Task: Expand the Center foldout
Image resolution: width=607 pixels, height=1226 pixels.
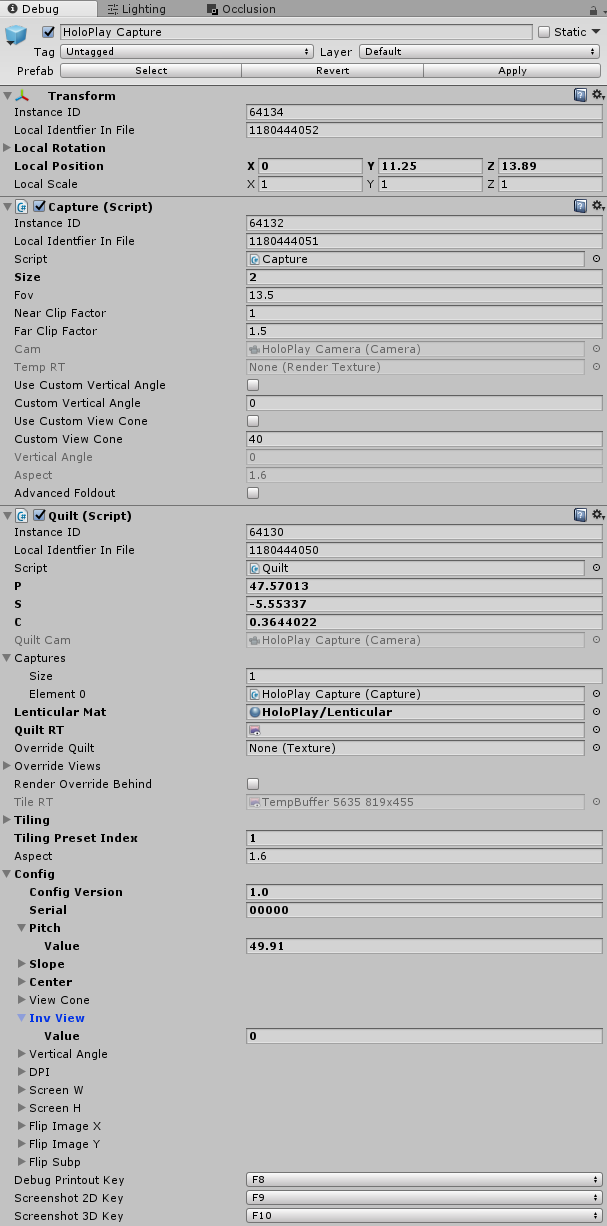Action: point(22,982)
